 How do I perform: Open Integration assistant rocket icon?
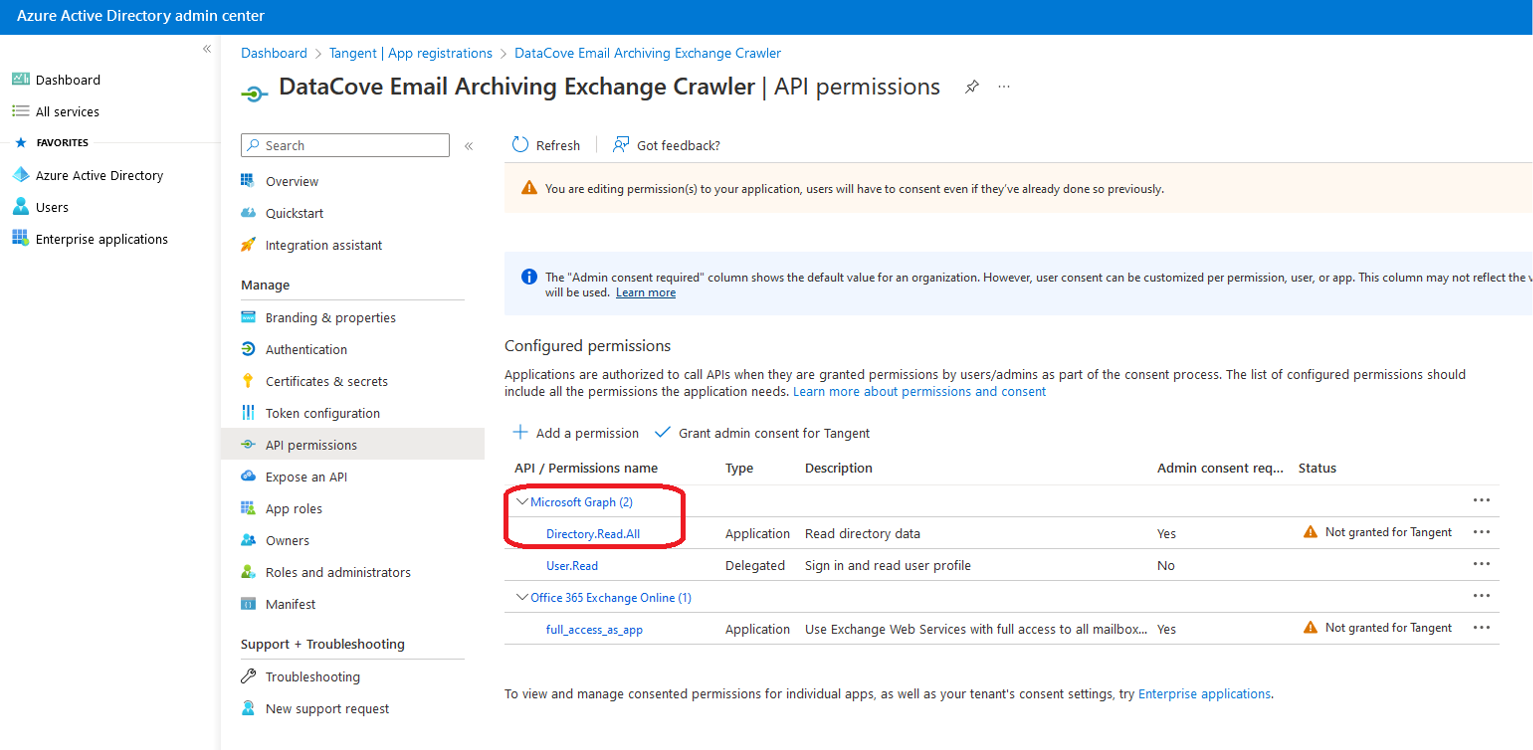coord(249,245)
